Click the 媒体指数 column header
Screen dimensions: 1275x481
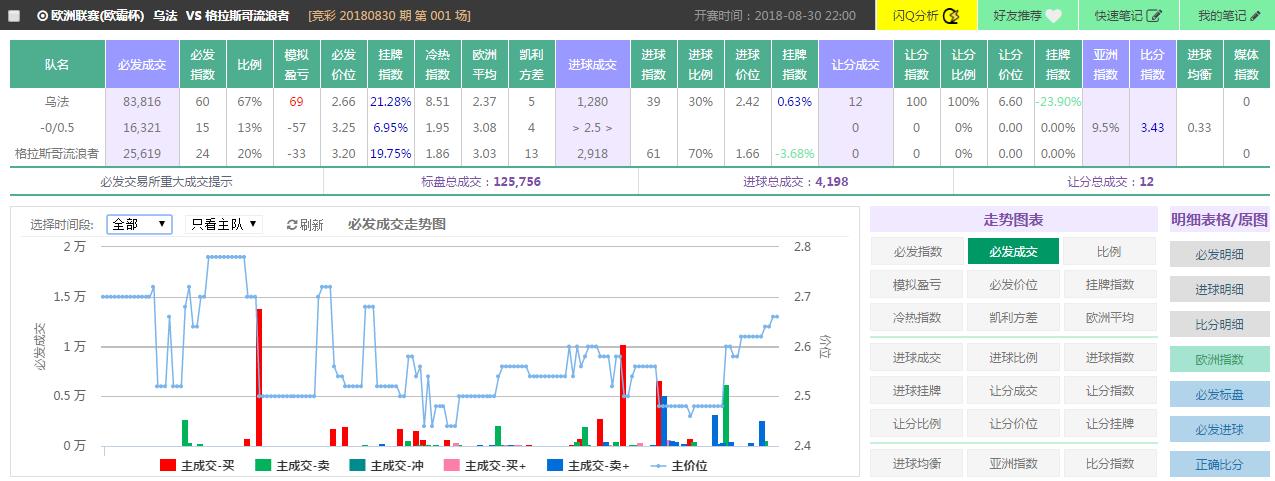[1246, 64]
